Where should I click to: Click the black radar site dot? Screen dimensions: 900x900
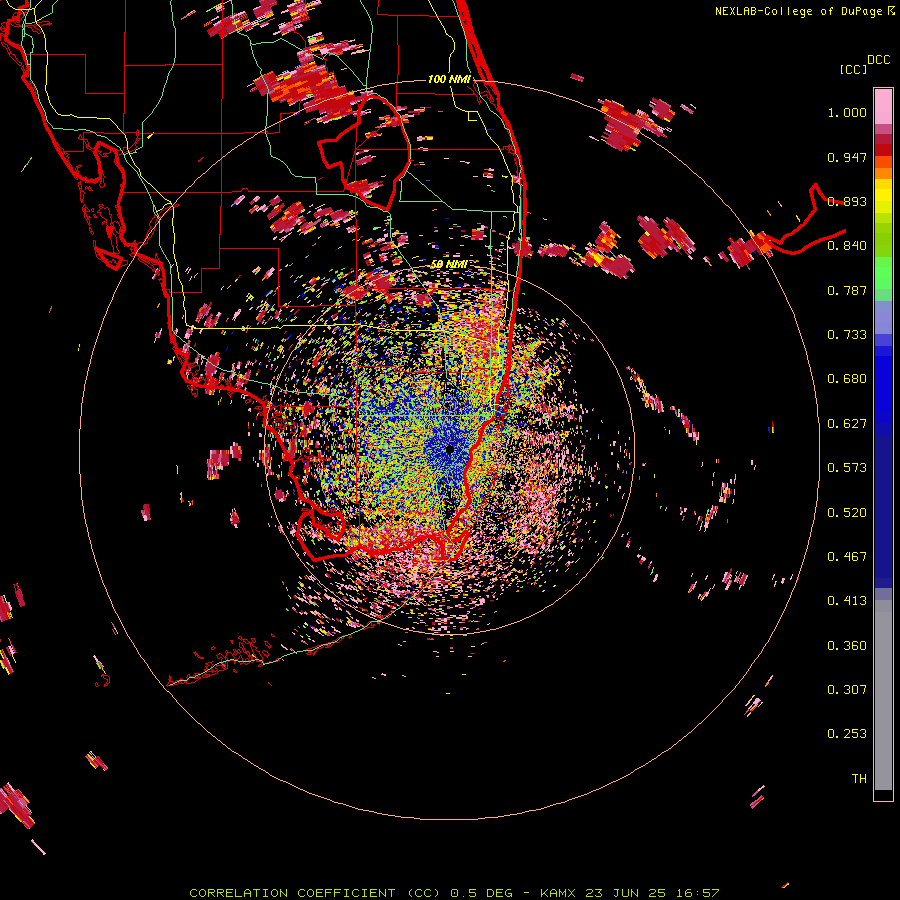point(450,449)
